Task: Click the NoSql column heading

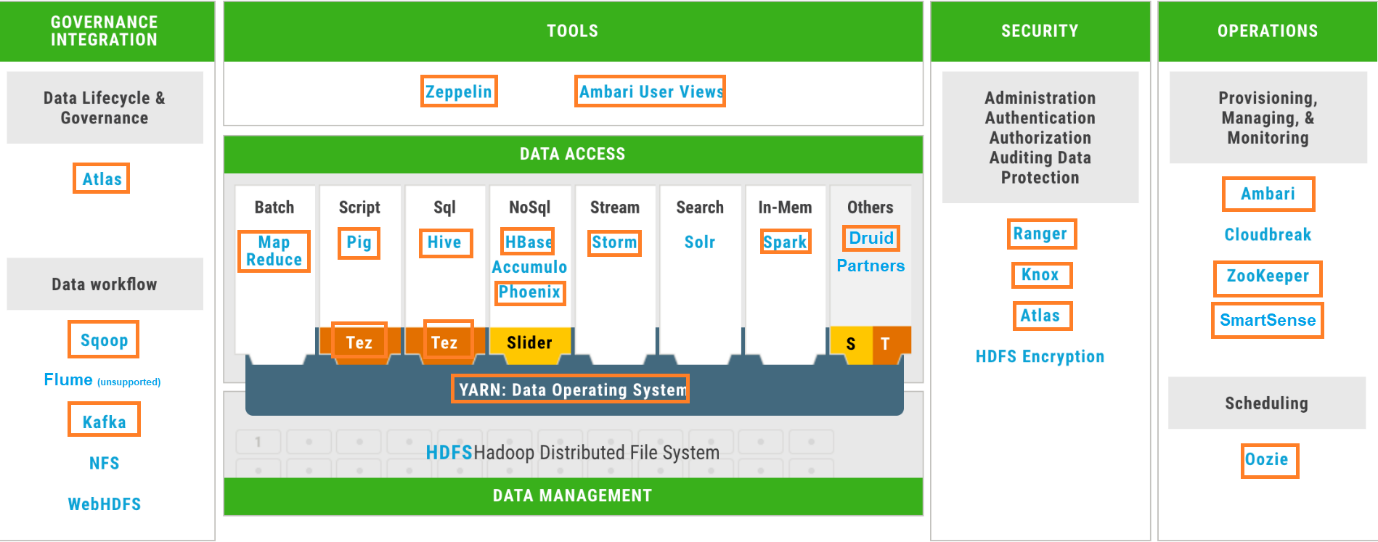Action: [x=529, y=207]
